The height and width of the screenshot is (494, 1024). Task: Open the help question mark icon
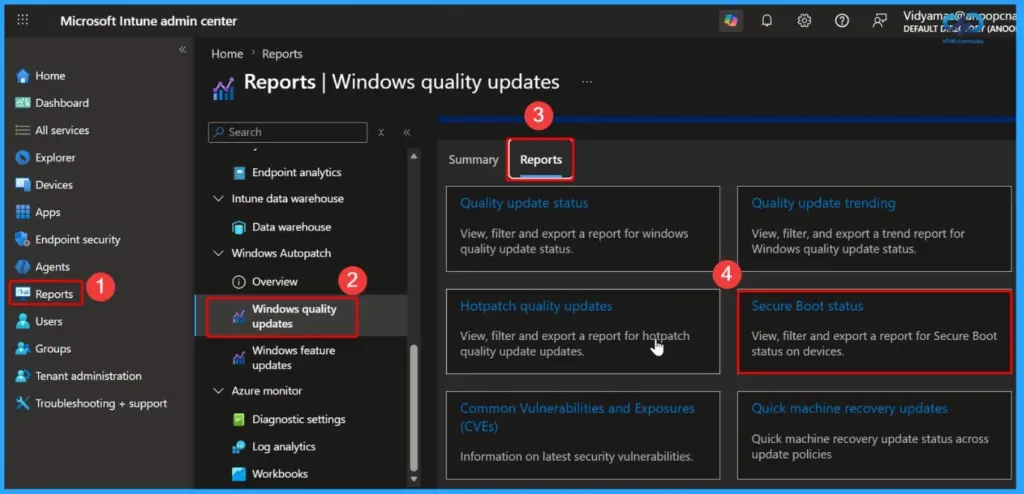[842, 21]
